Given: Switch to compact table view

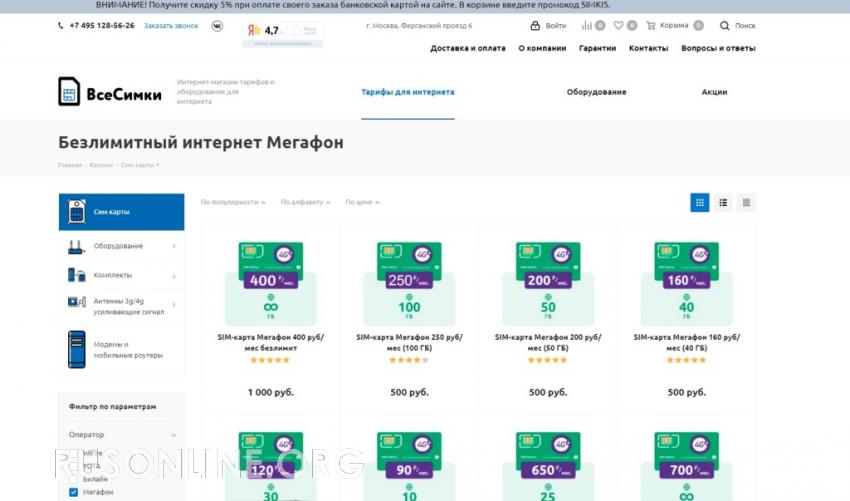Looking at the screenshot, I should 746,202.
